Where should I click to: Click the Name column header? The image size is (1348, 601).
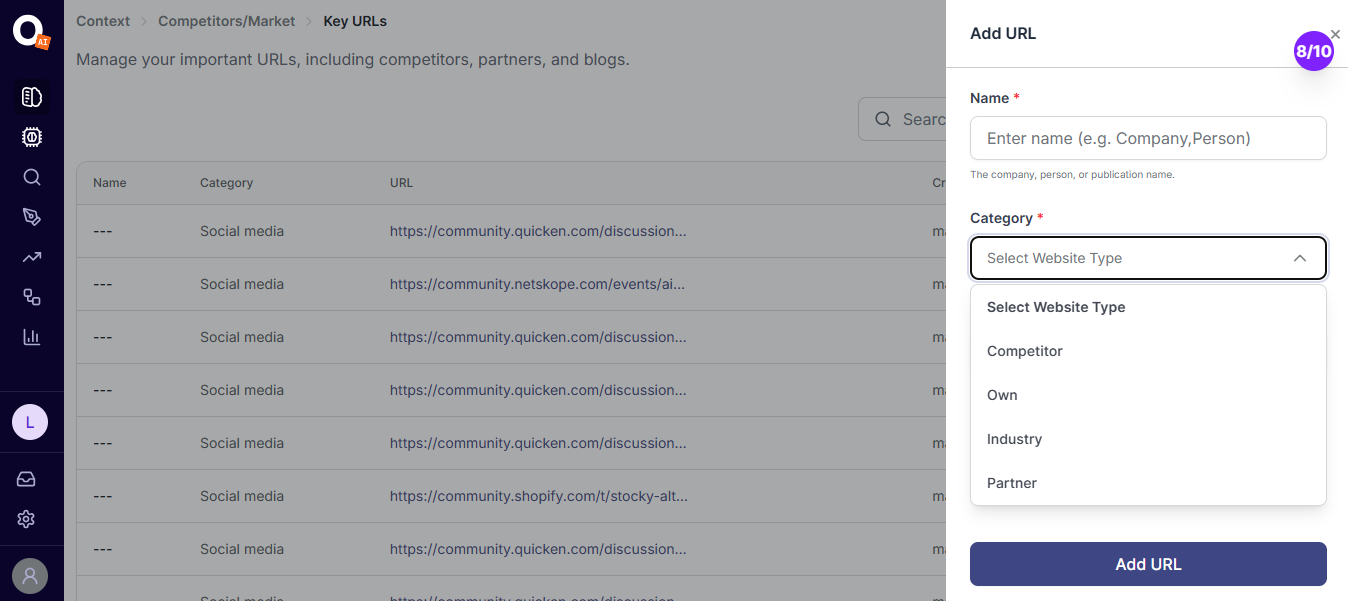[110, 183]
